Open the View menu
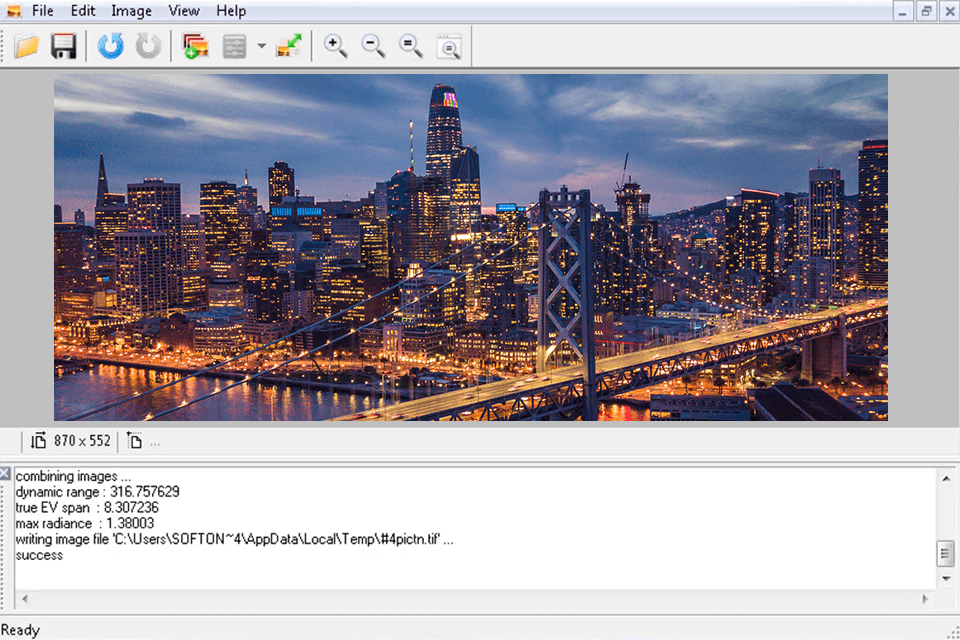The height and width of the screenshot is (640, 960). [184, 11]
